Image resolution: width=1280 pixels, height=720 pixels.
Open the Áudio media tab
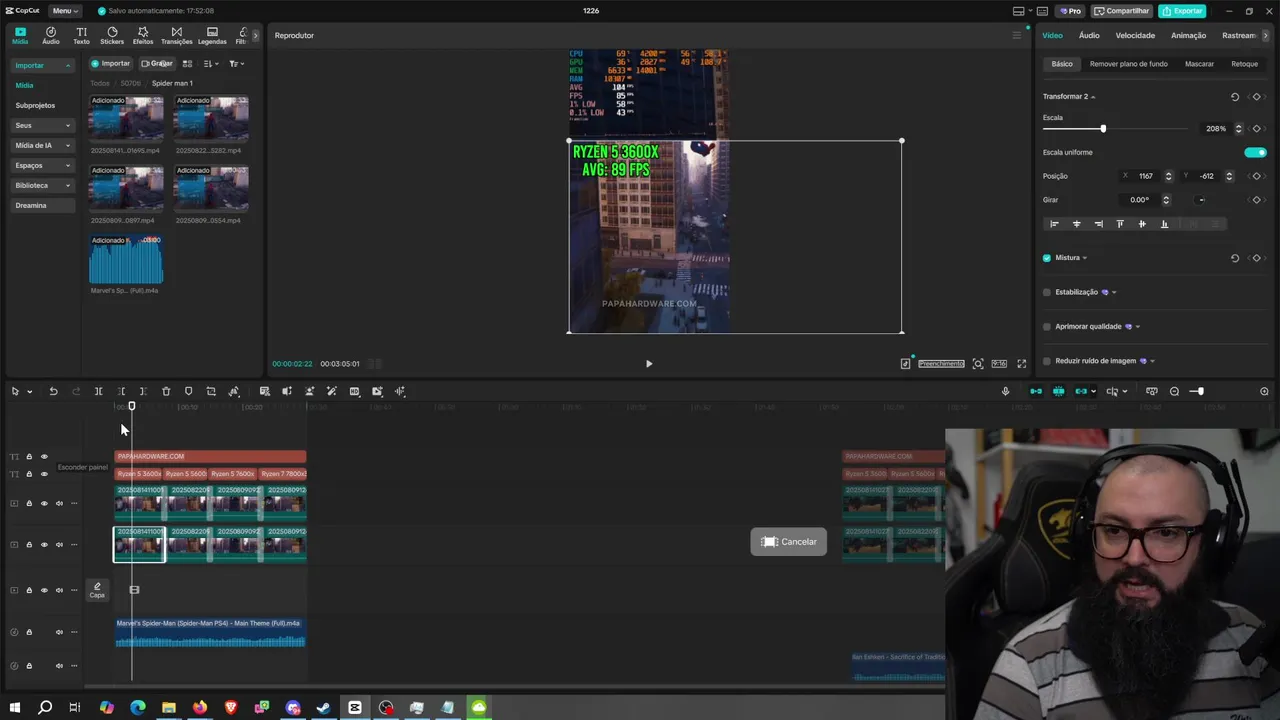pyautogui.click(x=50, y=35)
